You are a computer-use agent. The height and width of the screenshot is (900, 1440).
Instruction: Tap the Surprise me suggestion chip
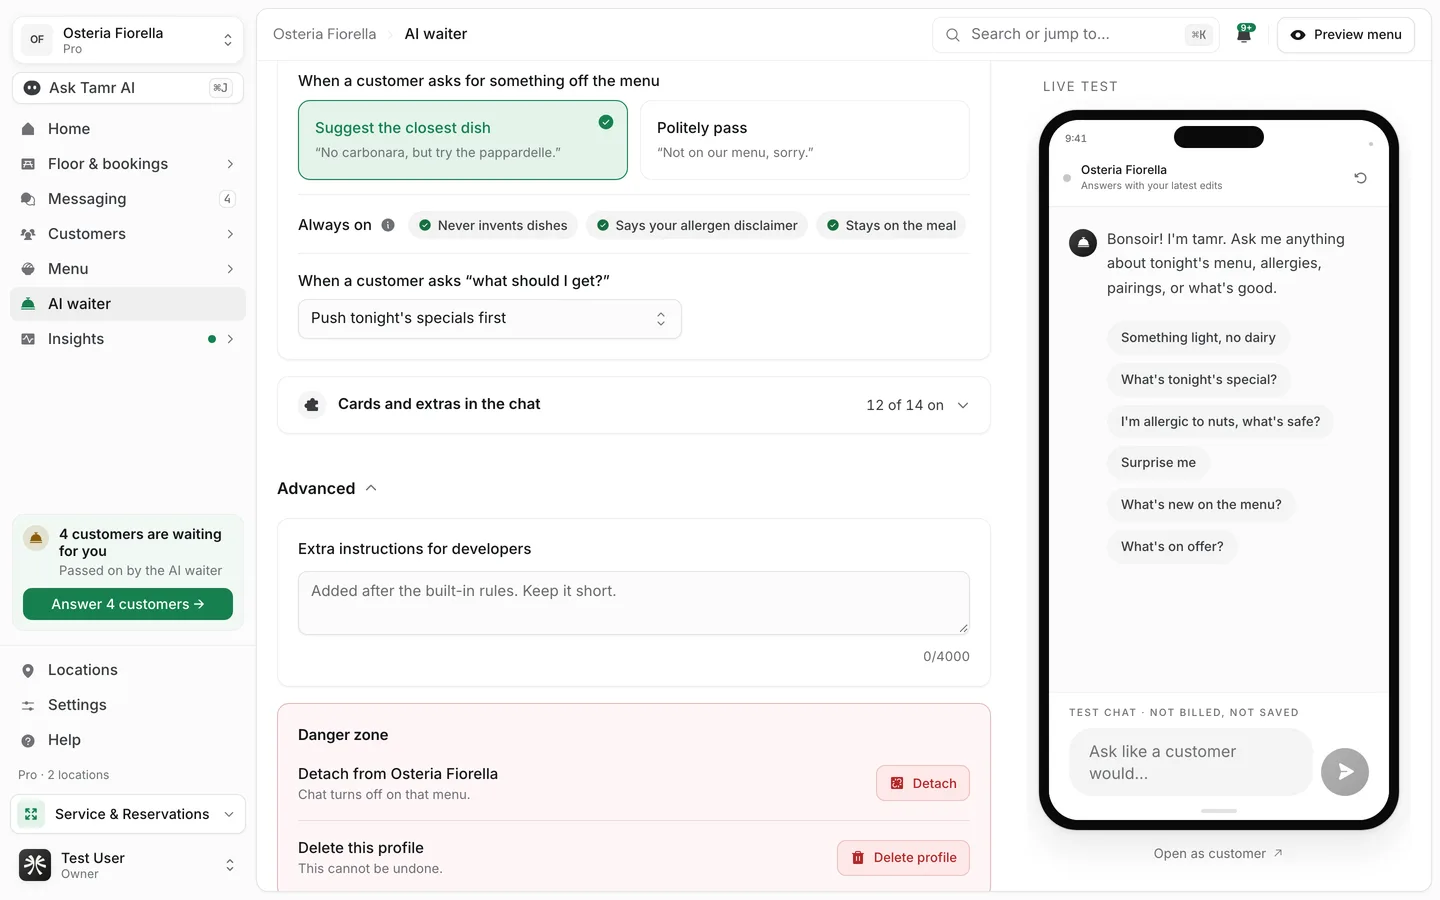click(x=1158, y=463)
